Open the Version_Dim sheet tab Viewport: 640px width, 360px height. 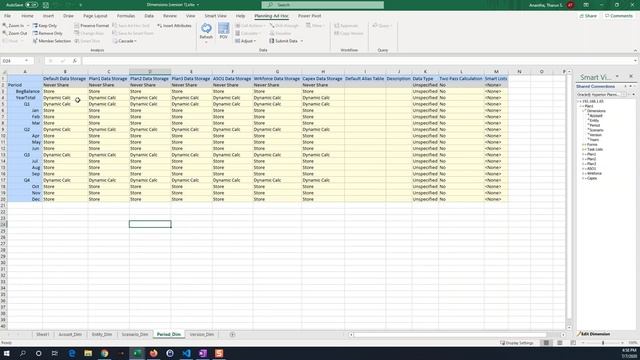(x=202, y=334)
